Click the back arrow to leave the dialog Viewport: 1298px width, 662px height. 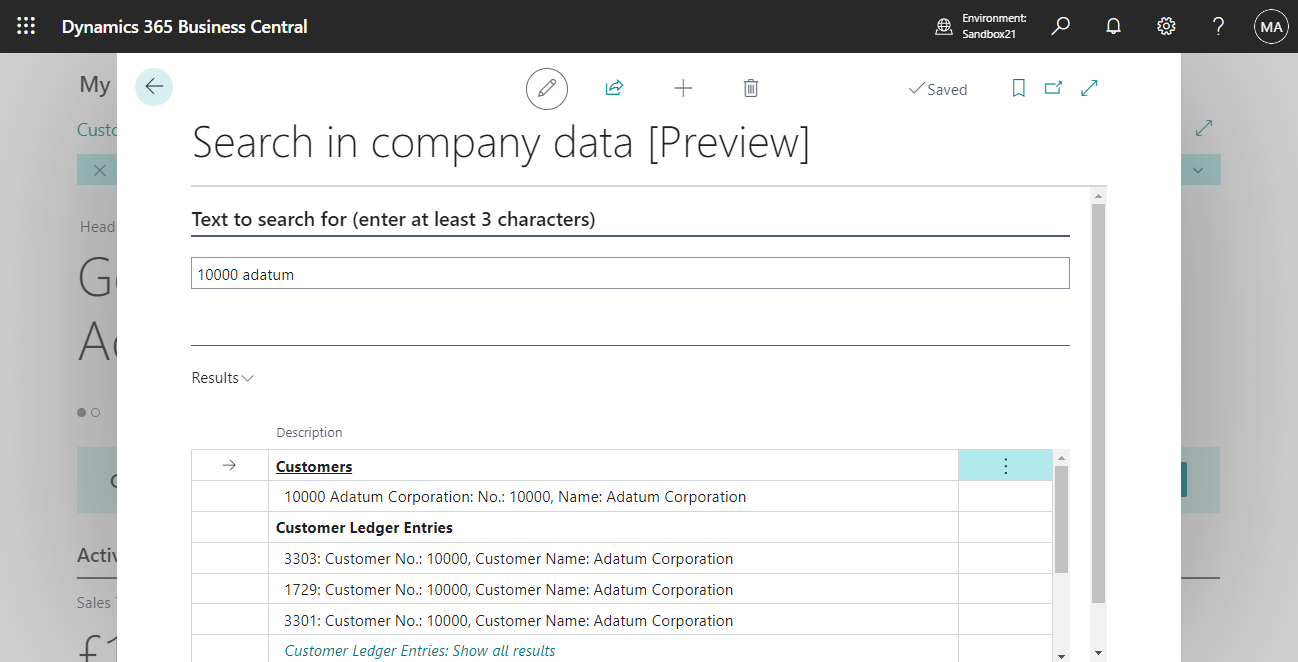(x=154, y=87)
